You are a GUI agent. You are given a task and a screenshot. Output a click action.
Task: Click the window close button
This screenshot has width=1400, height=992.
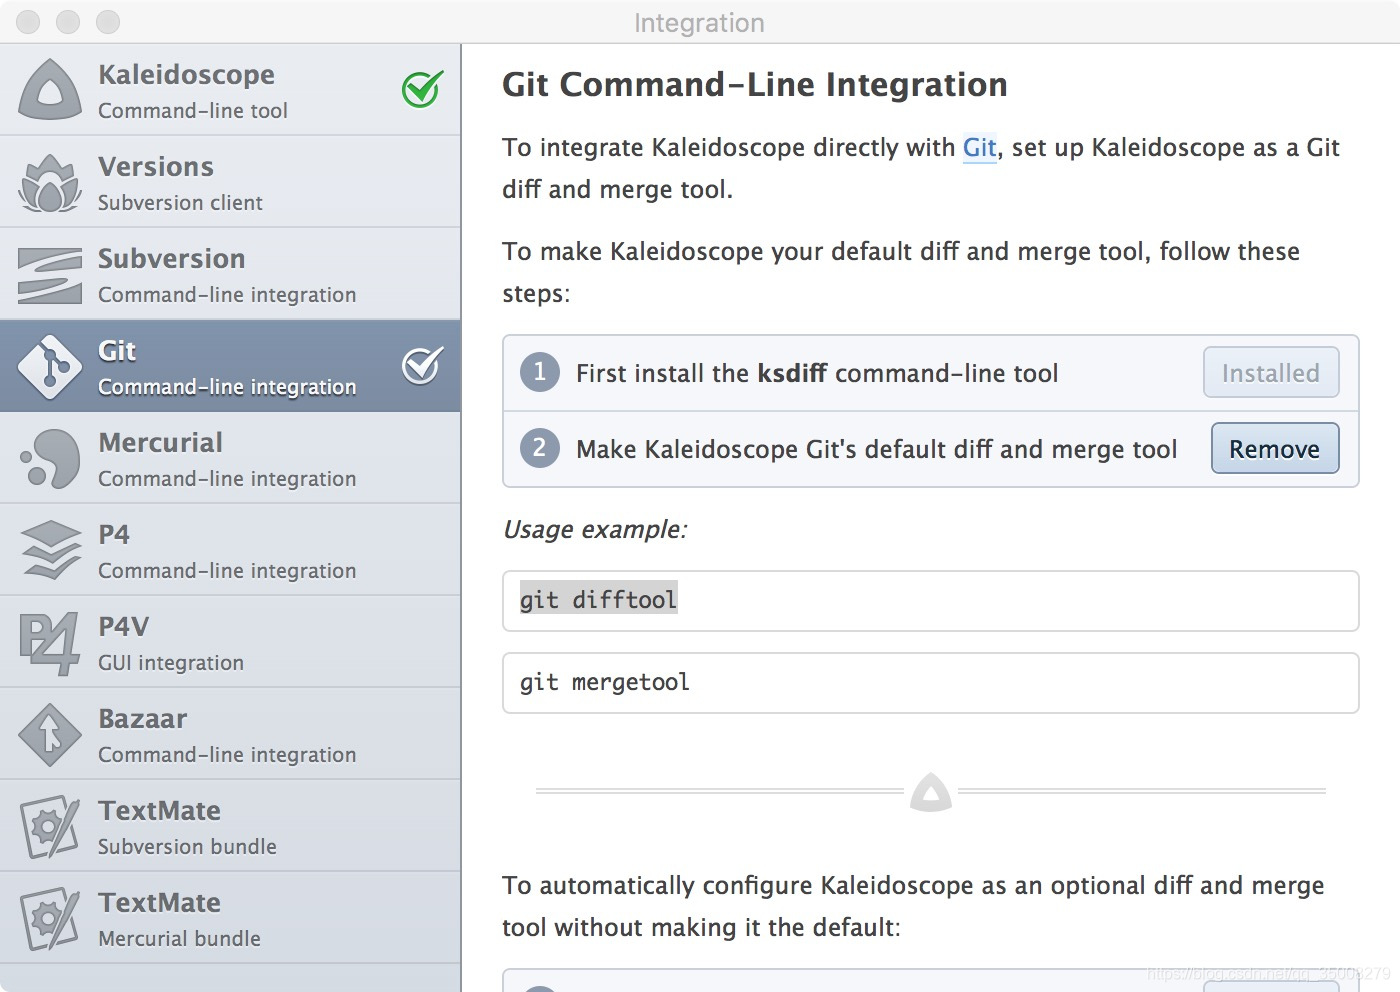(28, 22)
